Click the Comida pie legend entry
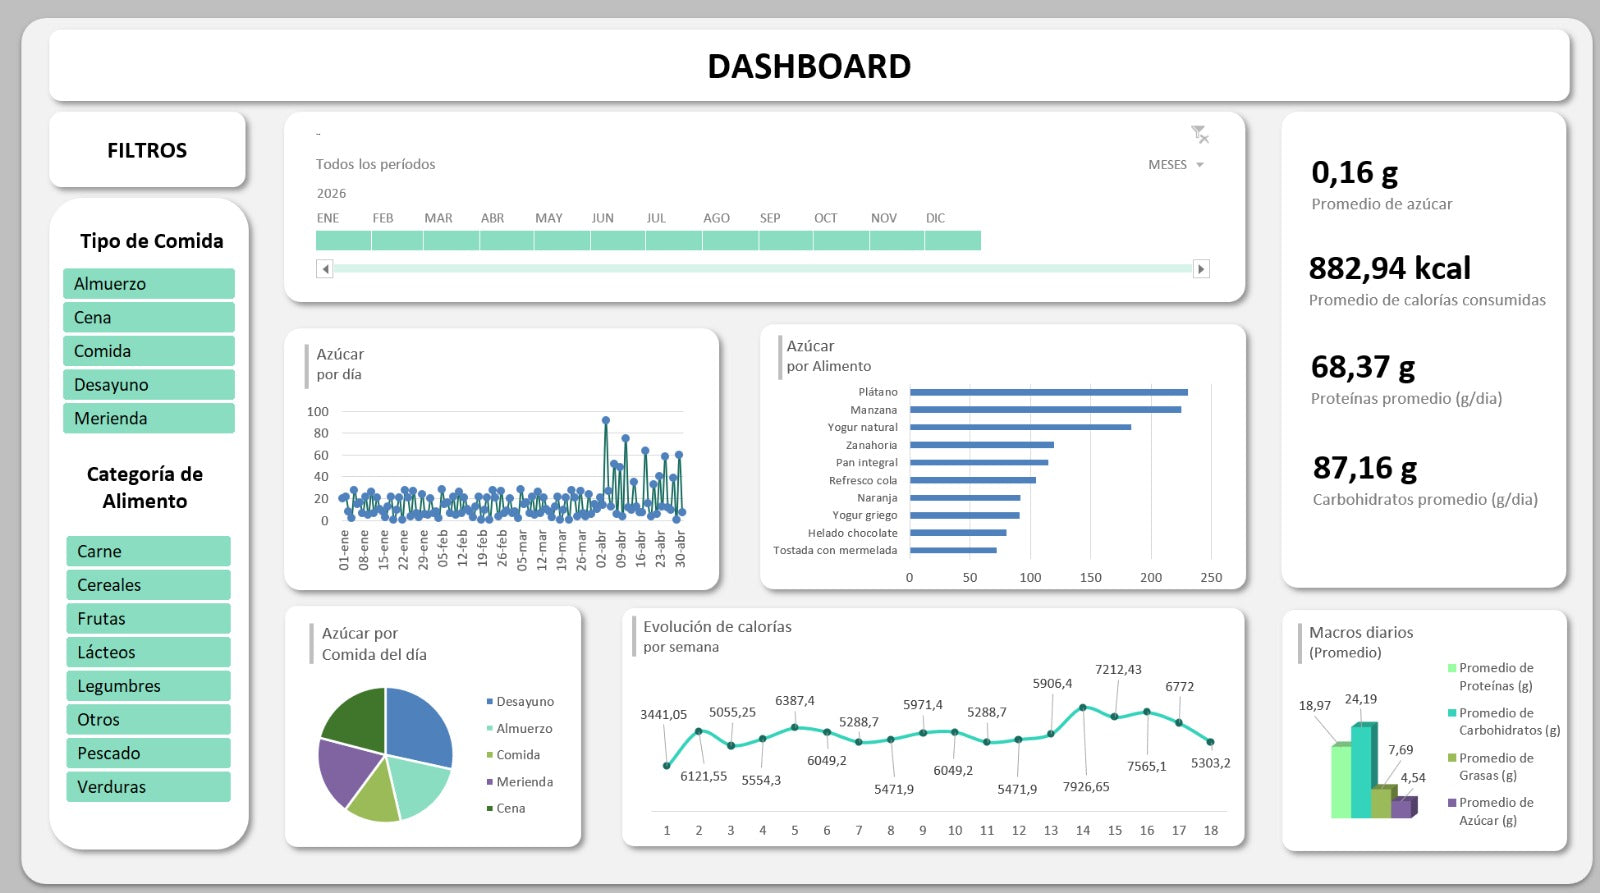Image resolution: width=1600 pixels, height=893 pixels. [x=513, y=755]
